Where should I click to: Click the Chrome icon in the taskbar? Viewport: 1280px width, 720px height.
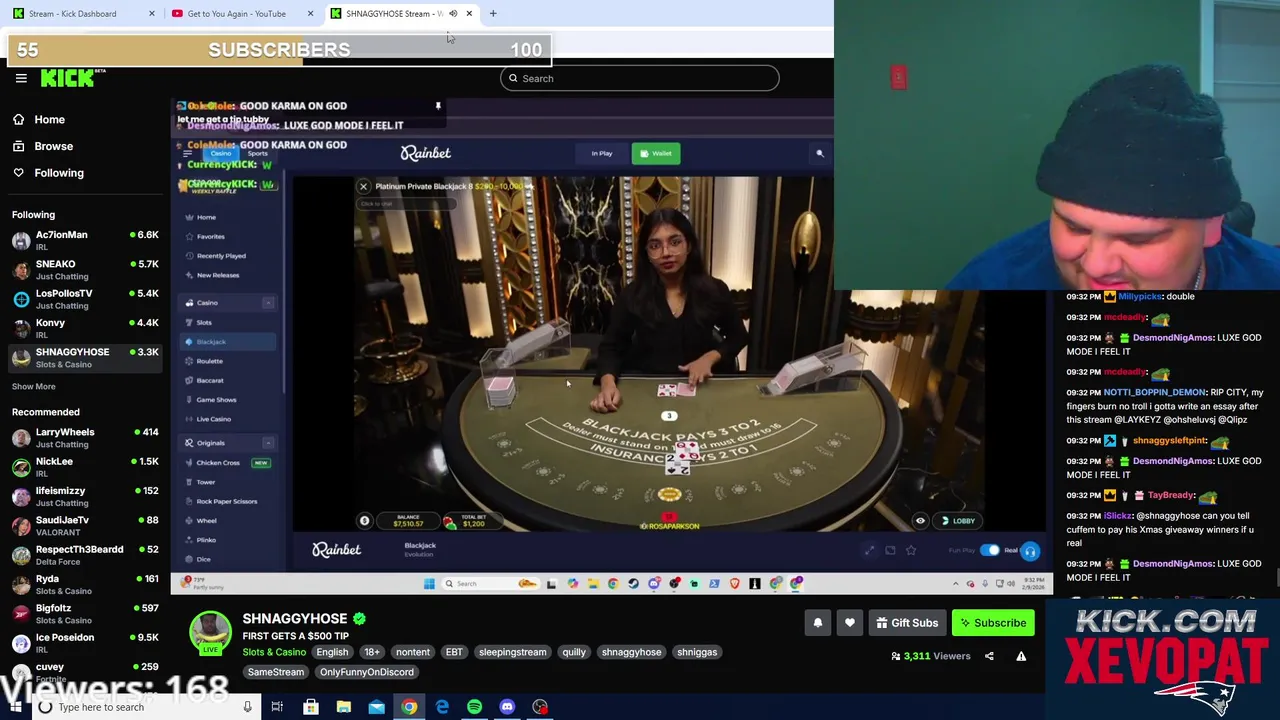coord(409,707)
